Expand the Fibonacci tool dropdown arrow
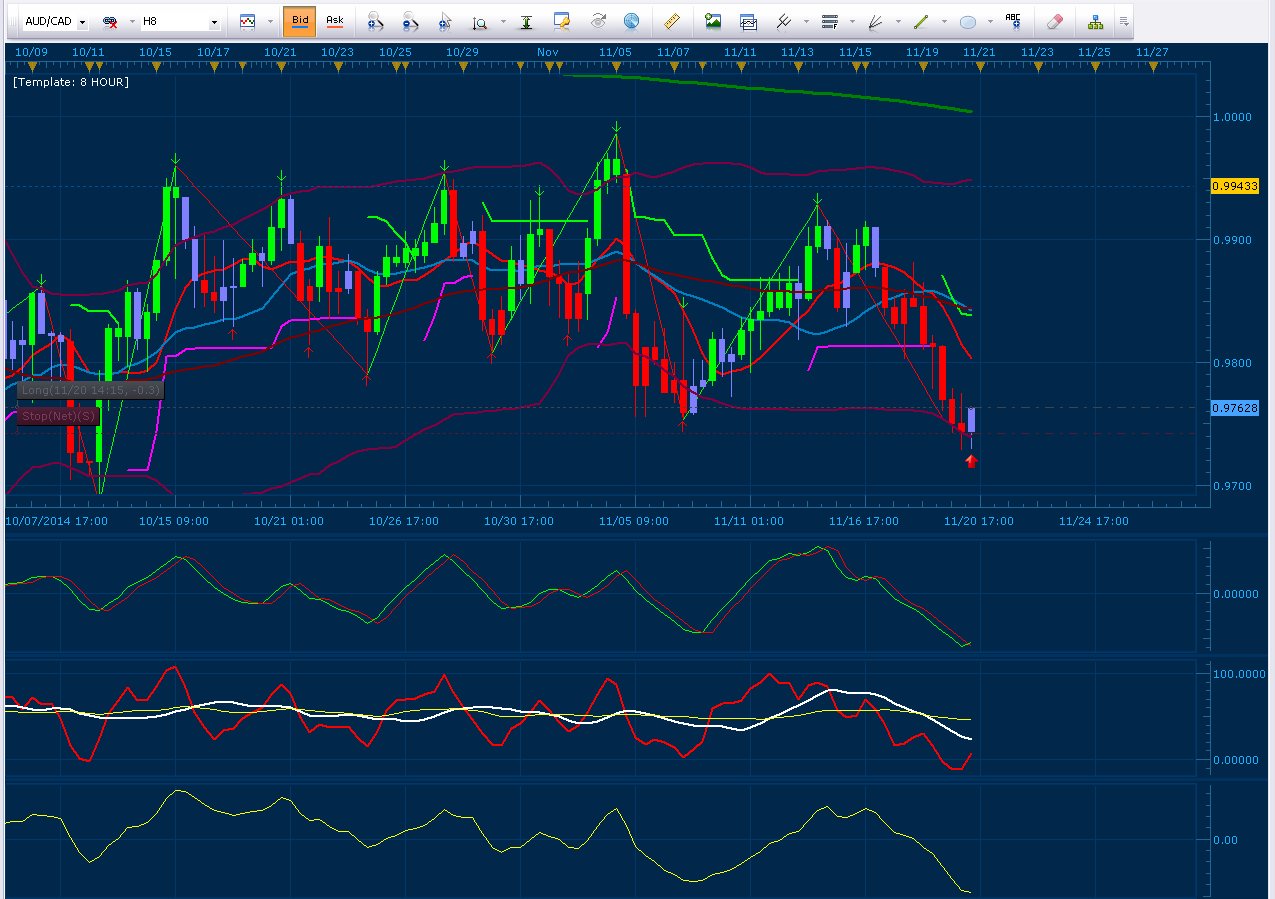Image resolution: width=1275 pixels, height=899 pixels. pyautogui.click(x=852, y=21)
